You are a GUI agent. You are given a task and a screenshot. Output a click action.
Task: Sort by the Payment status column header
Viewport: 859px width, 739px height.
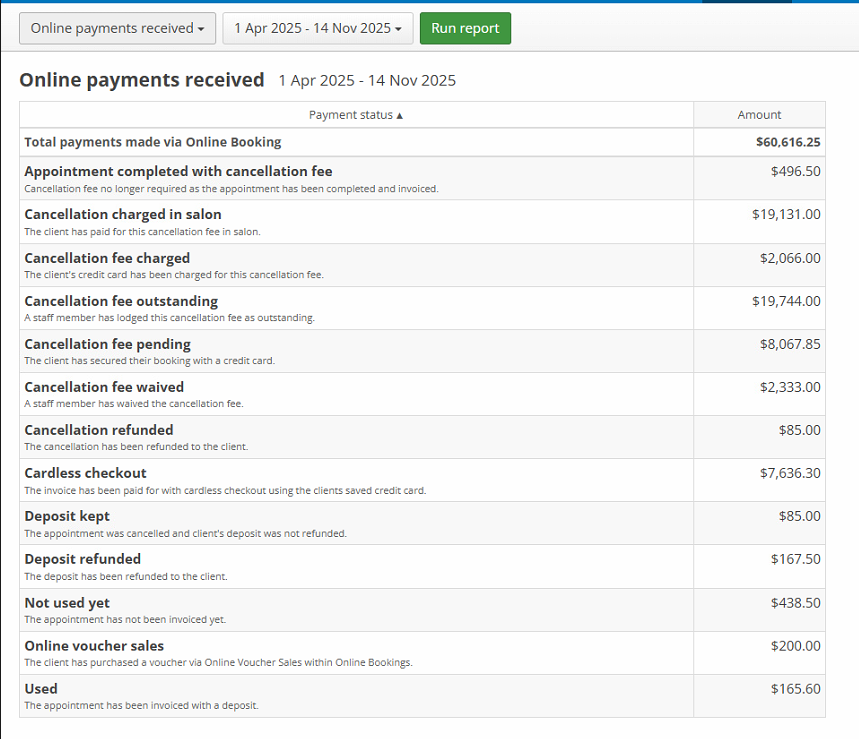(356, 115)
